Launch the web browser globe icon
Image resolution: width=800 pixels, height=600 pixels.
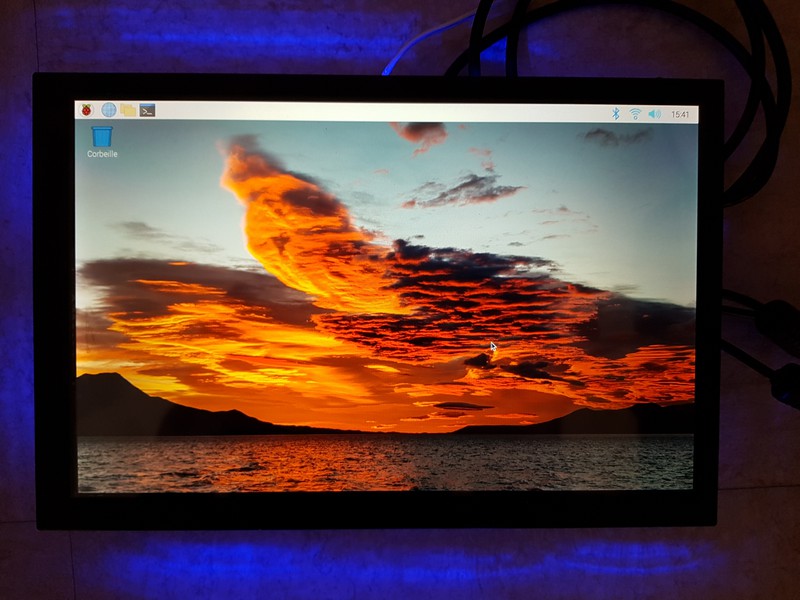click(x=109, y=110)
